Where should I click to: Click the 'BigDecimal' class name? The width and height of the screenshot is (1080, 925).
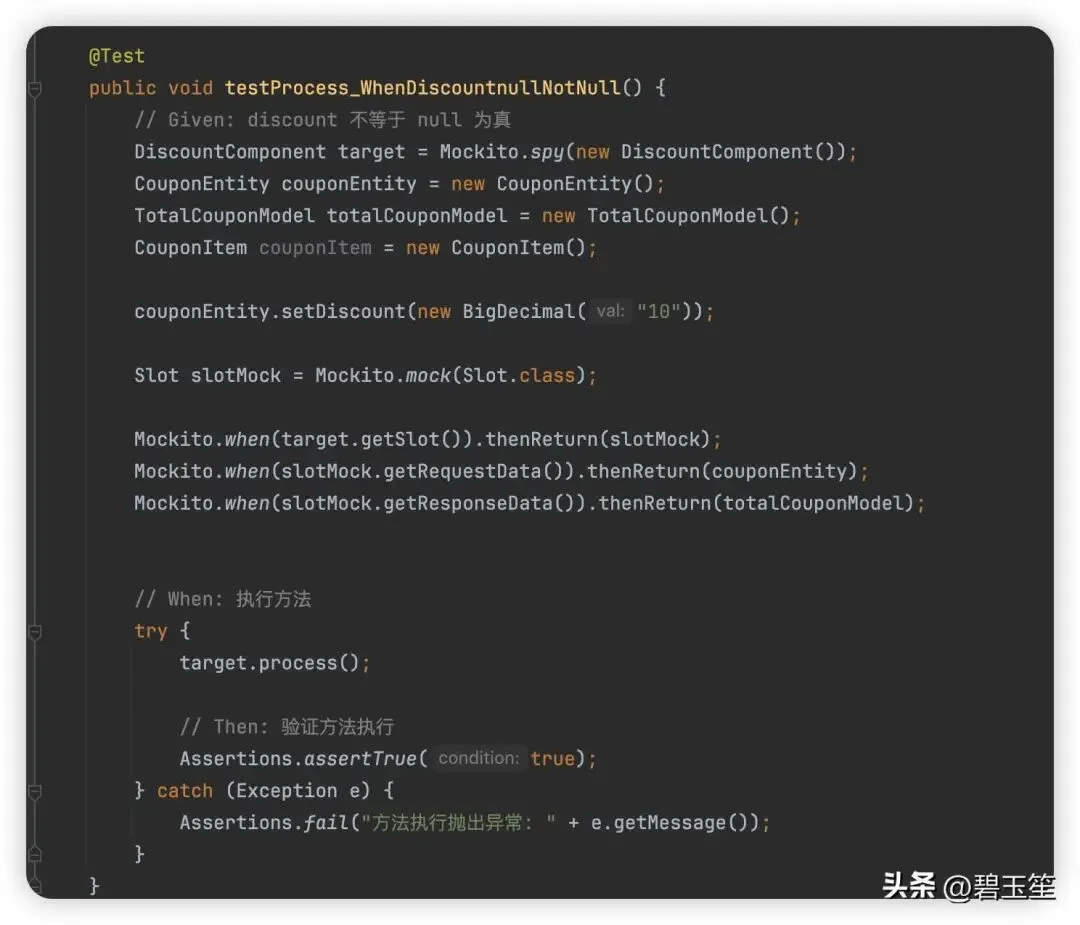coord(519,311)
